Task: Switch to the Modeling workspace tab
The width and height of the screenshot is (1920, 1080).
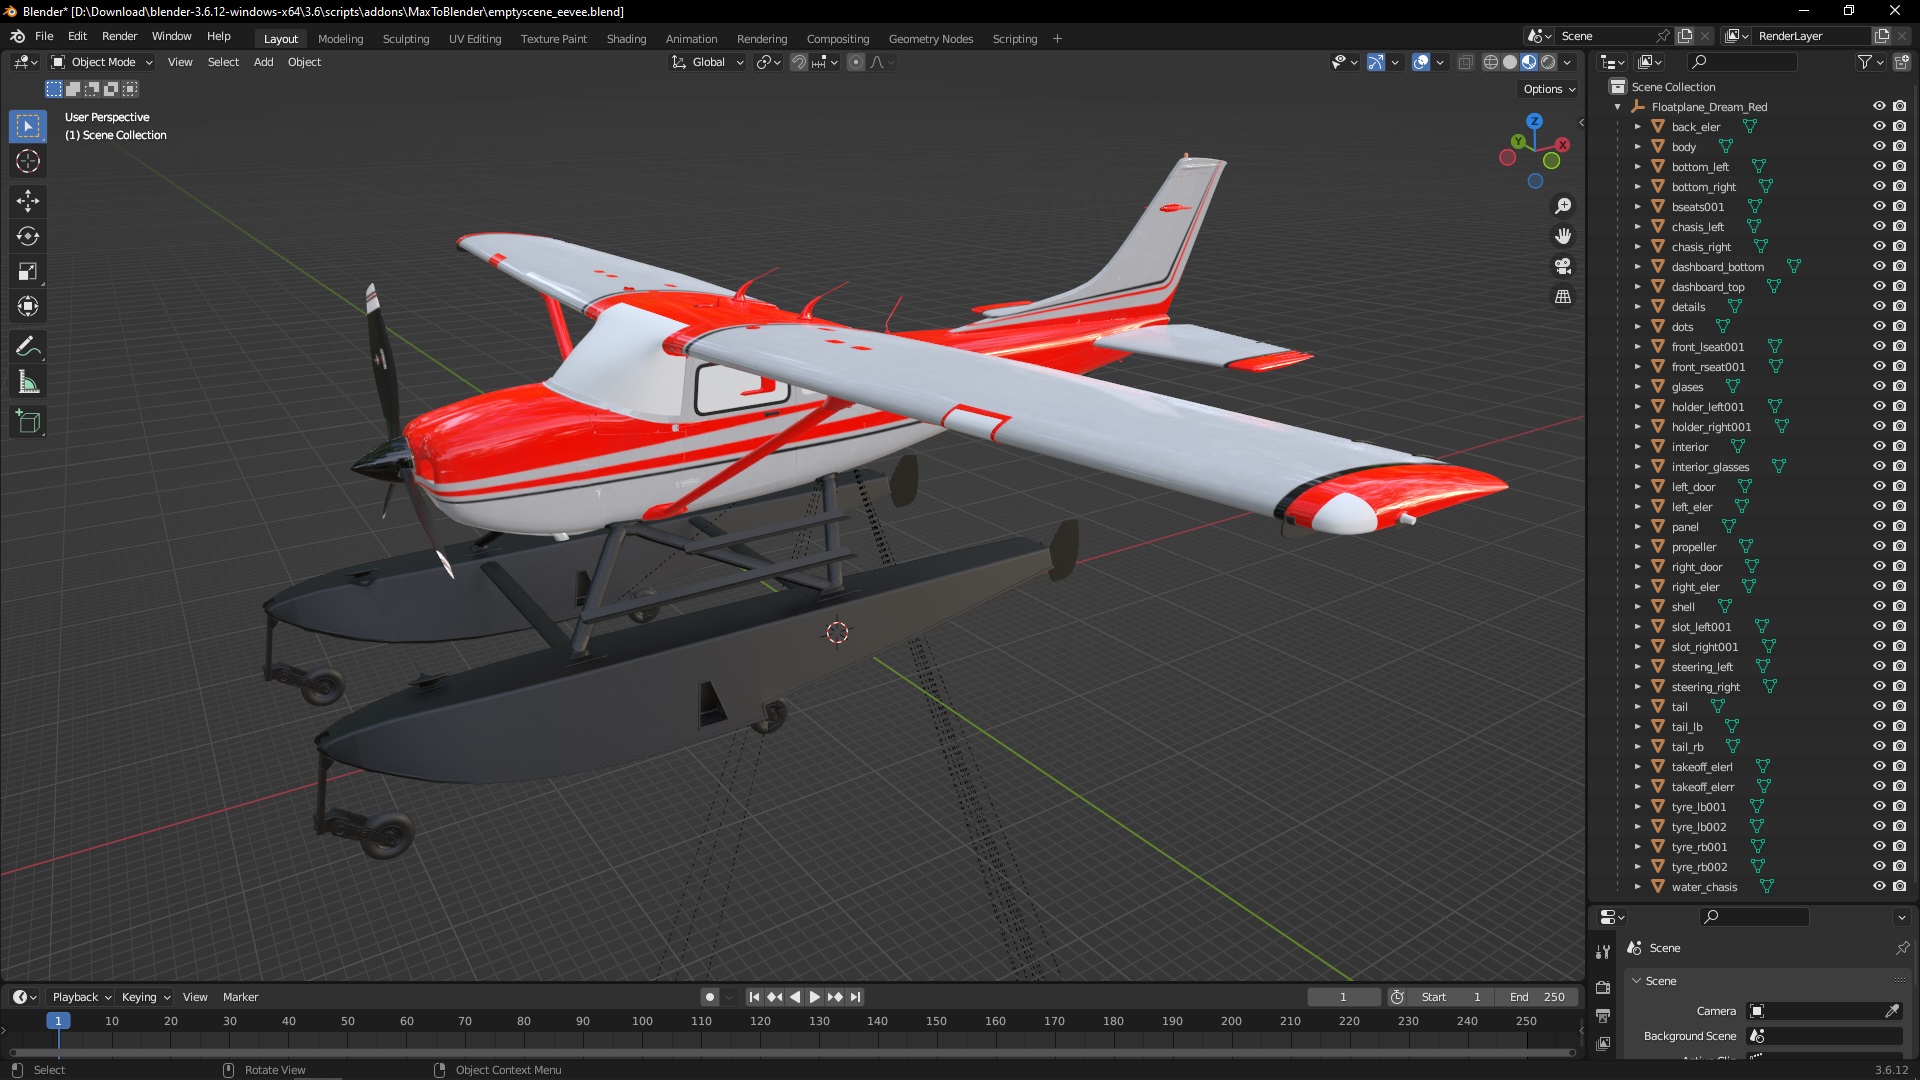Action: point(340,39)
